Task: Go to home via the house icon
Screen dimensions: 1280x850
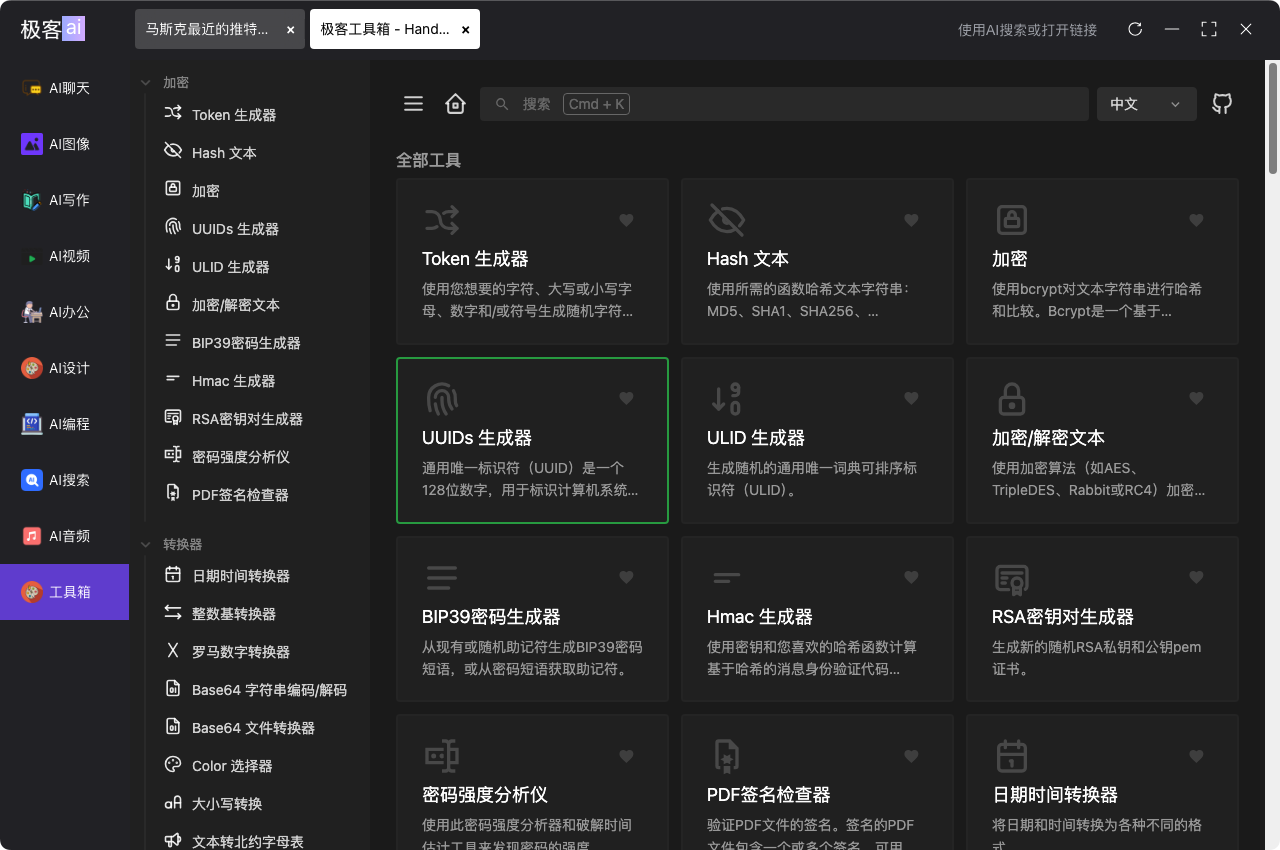Action: click(x=456, y=104)
